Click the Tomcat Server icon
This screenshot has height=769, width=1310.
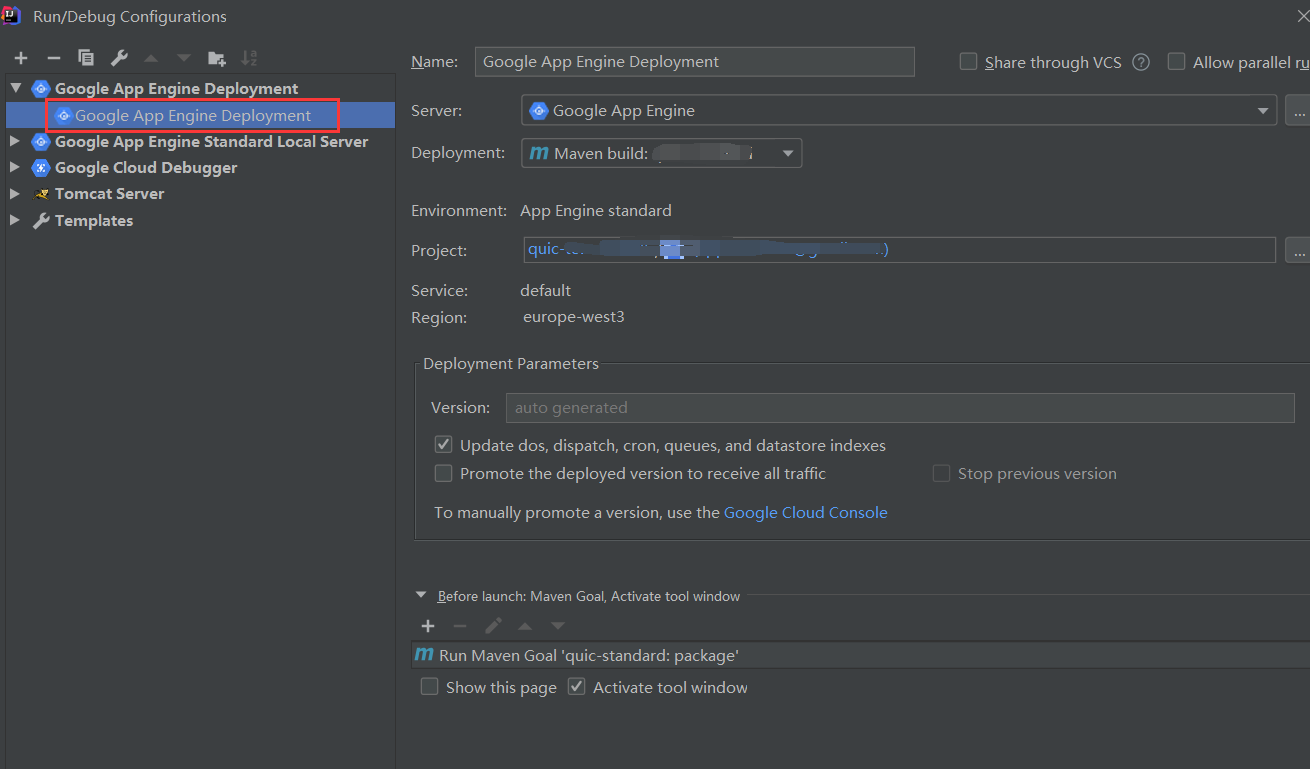(41, 194)
